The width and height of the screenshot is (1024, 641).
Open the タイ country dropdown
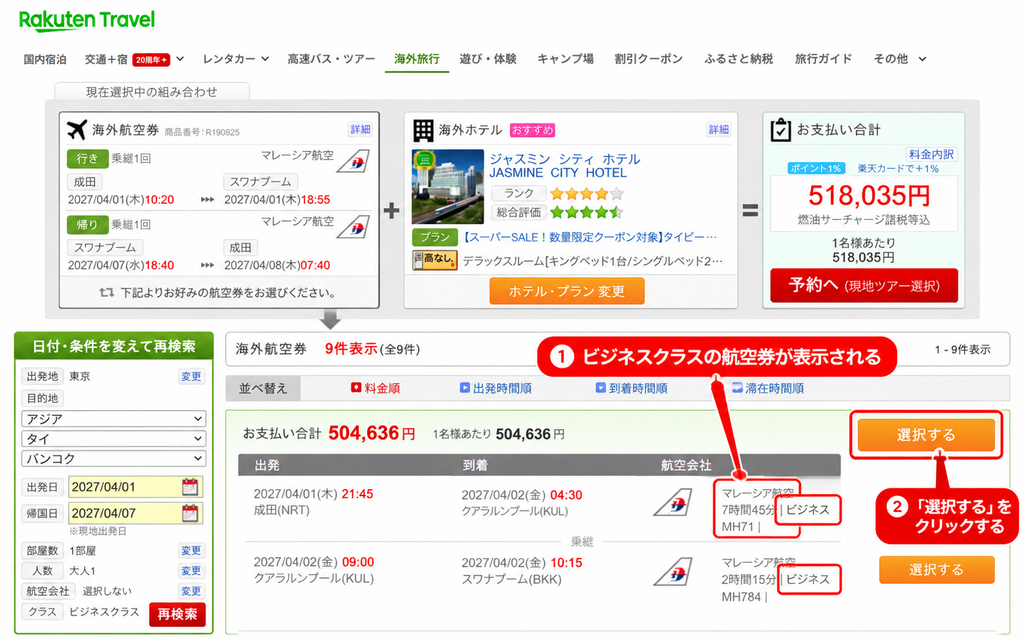click(x=114, y=439)
